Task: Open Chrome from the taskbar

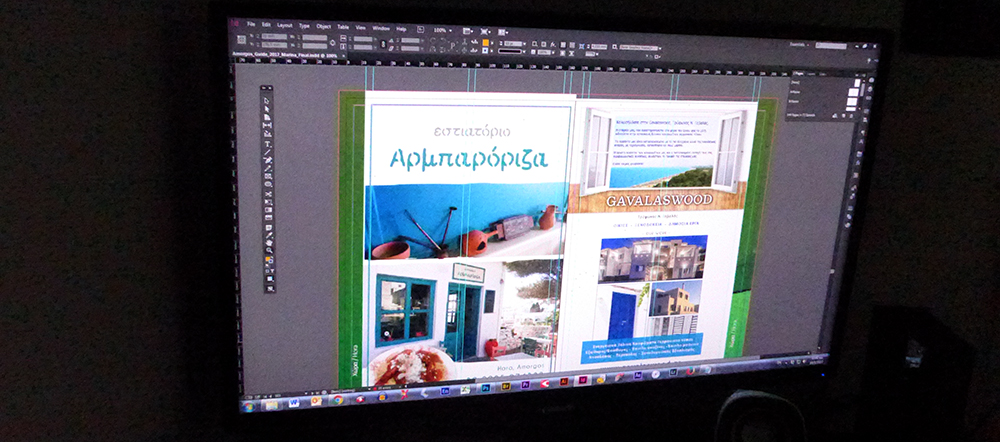Action: [337, 400]
